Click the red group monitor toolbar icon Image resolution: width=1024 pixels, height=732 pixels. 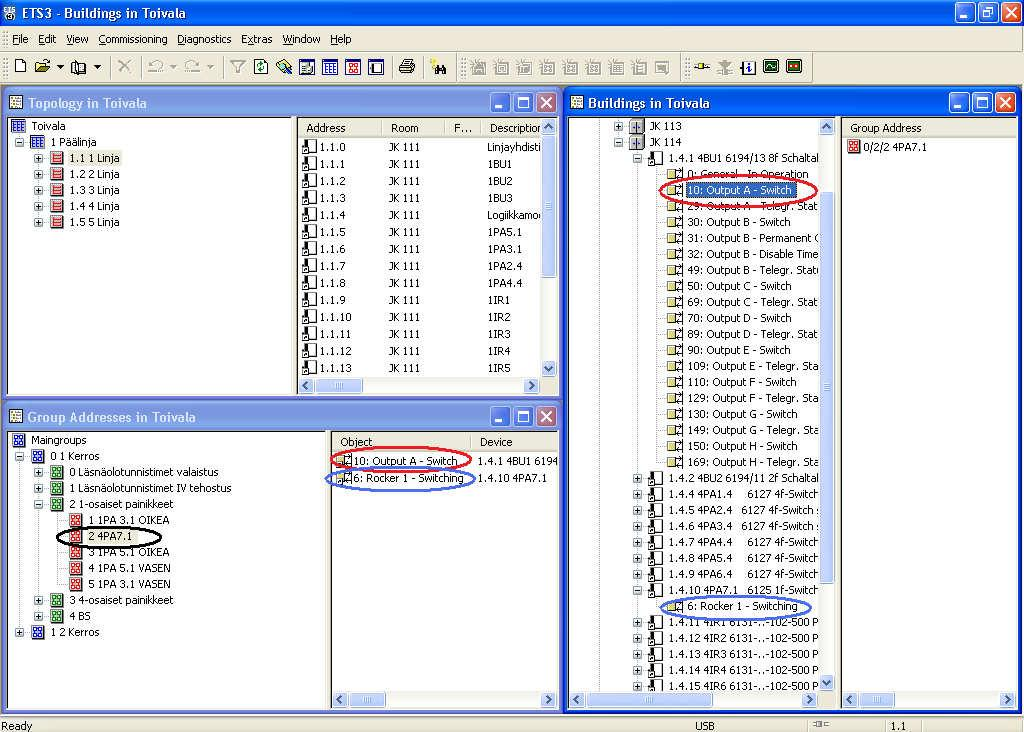pyautogui.click(x=794, y=67)
